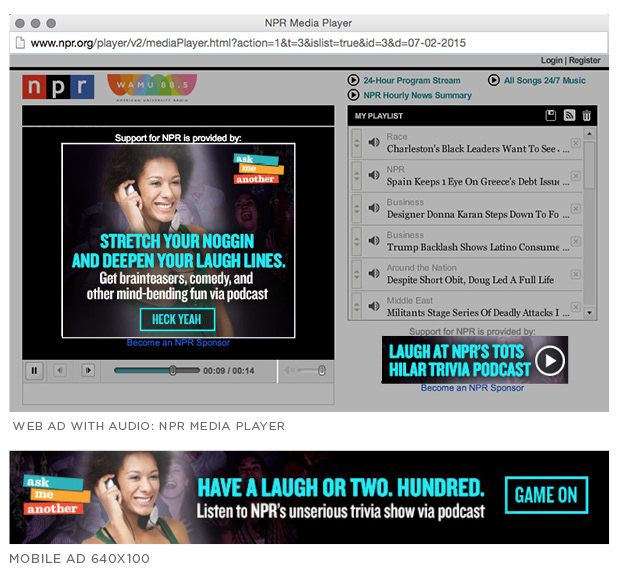This screenshot has height=572, width=619.
Task: Click speaker icon on Donna Karan story
Action: [x=374, y=208]
